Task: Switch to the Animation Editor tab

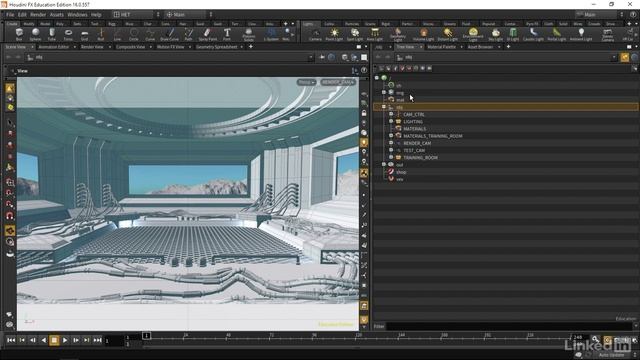Action: pos(53,47)
